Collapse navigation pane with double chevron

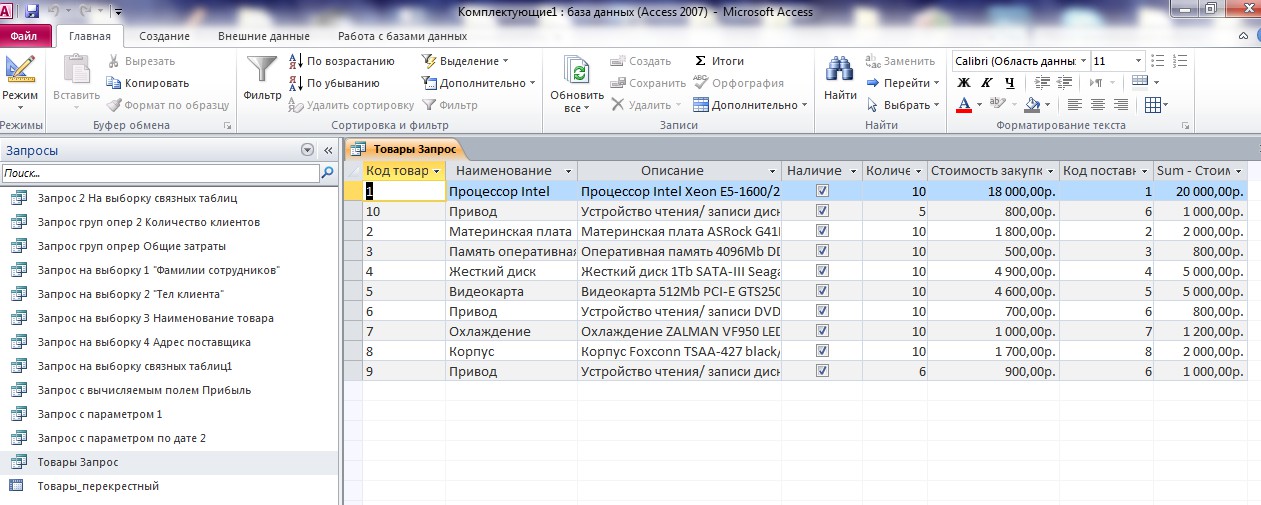[x=327, y=150]
